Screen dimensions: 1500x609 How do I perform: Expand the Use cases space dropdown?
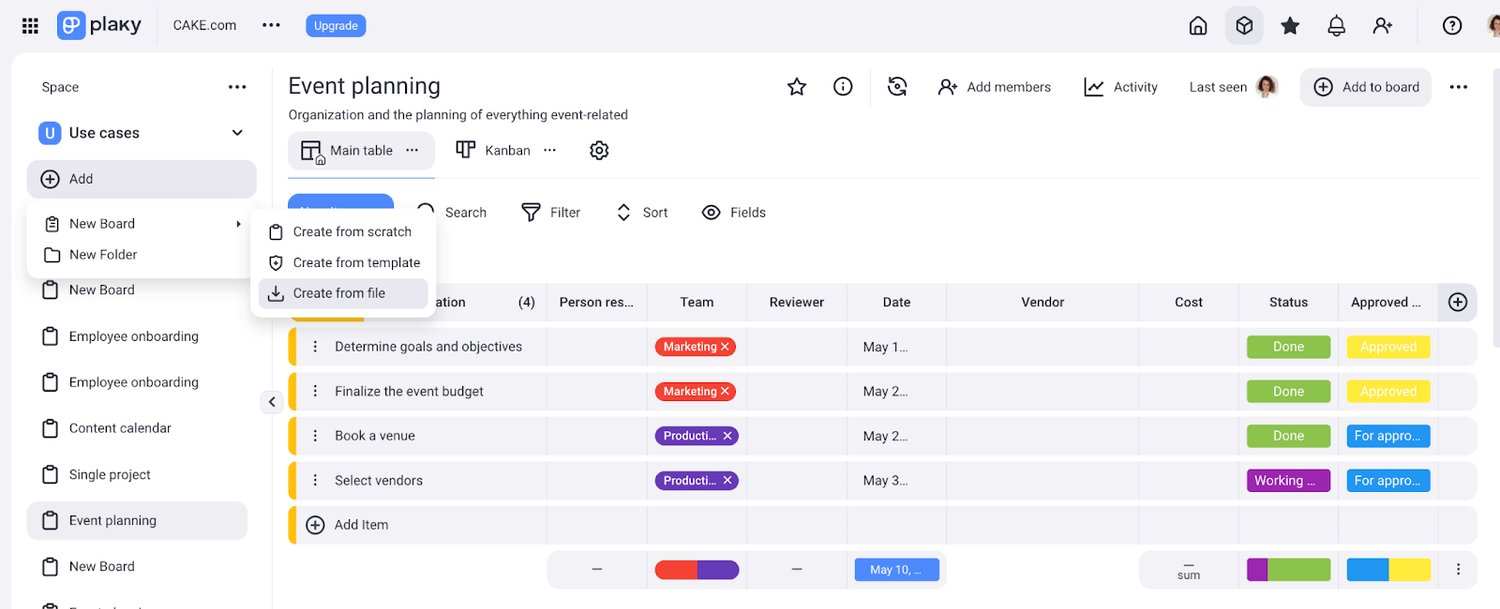pyautogui.click(x=238, y=133)
